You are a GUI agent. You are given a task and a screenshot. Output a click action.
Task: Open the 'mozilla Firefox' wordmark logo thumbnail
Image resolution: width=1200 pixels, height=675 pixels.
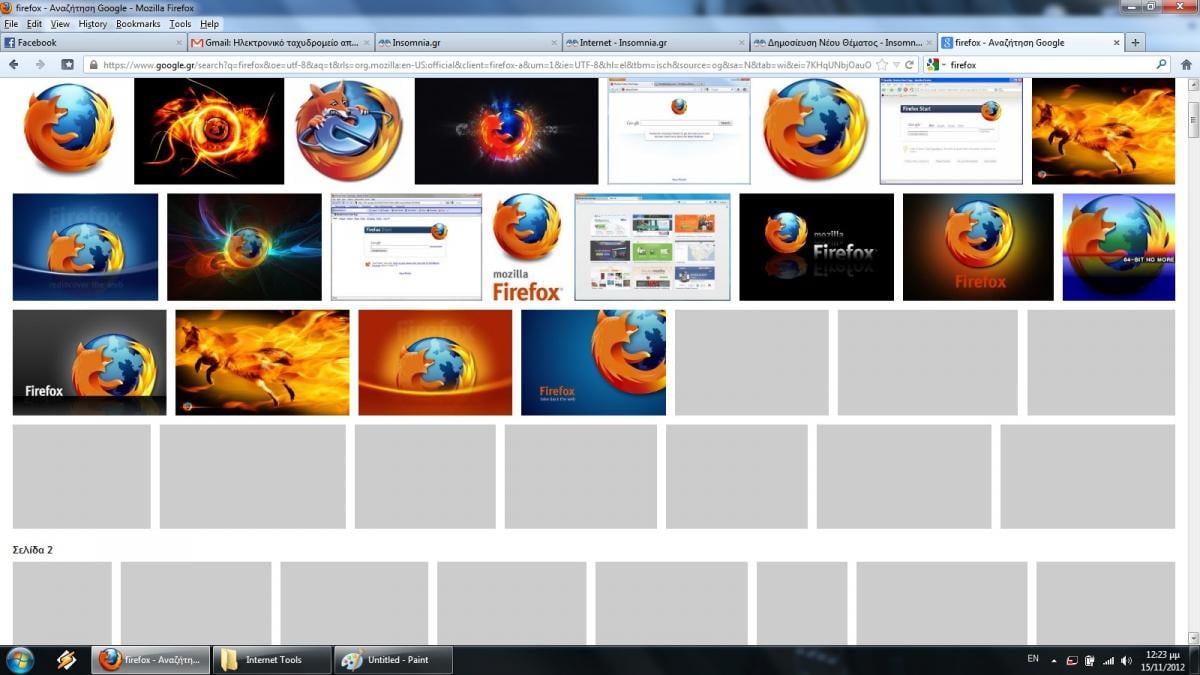[x=527, y=247]
